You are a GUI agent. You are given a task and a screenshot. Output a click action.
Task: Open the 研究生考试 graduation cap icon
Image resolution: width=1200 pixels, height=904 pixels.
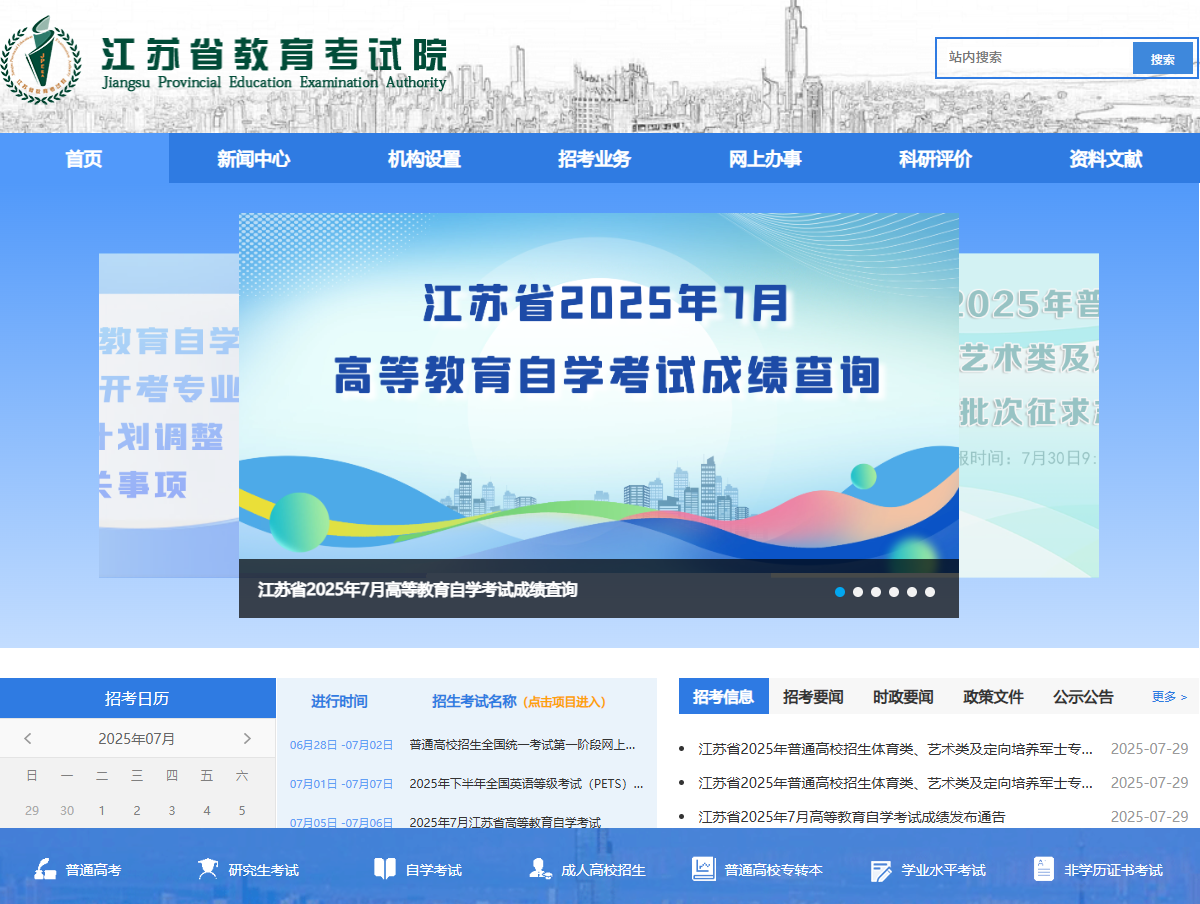[208, 869]
